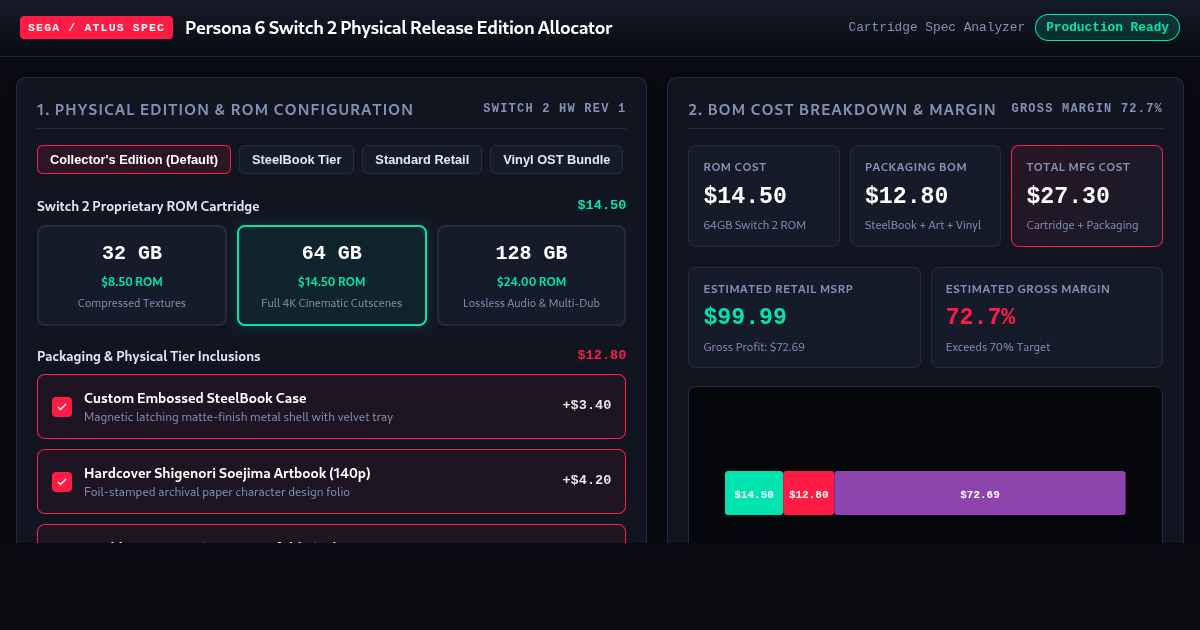This screenshot has height=630, width=1200.
Task: Click the "Cartridge Spec Analyzer" label
Action: coord(936,28)
